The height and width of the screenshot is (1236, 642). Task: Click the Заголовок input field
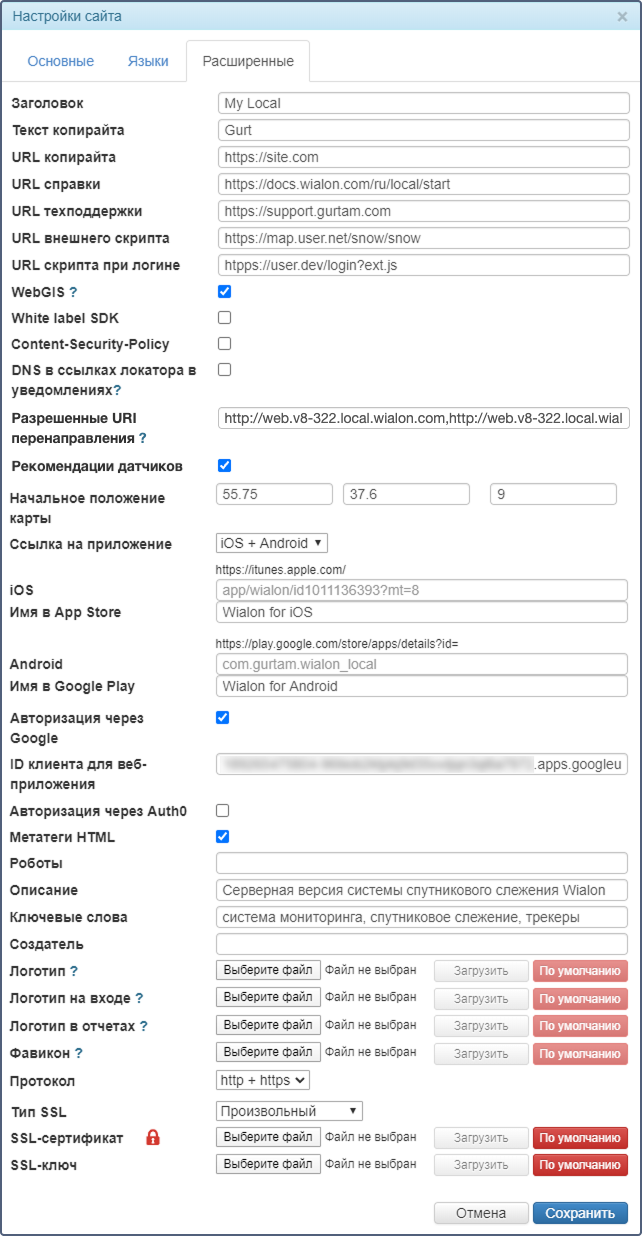tap(423, 103)
